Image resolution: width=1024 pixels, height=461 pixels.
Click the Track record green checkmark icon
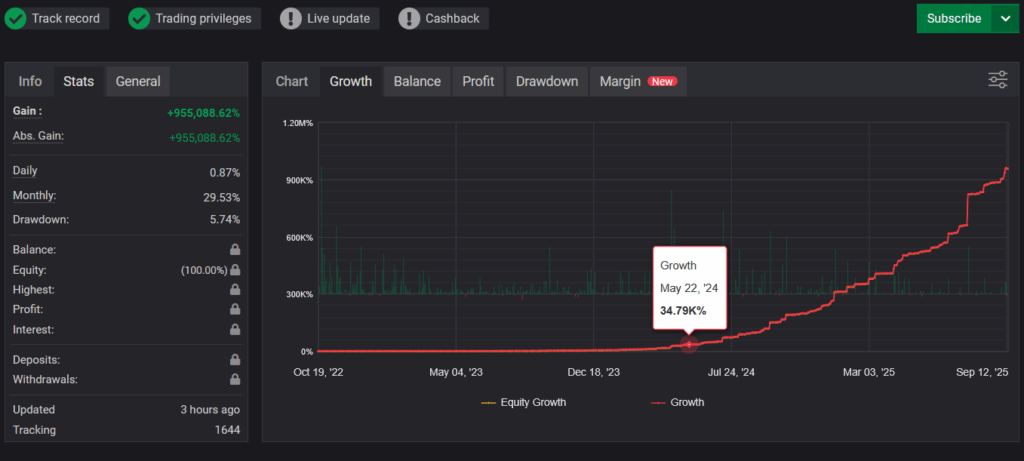tap(16, 18)
